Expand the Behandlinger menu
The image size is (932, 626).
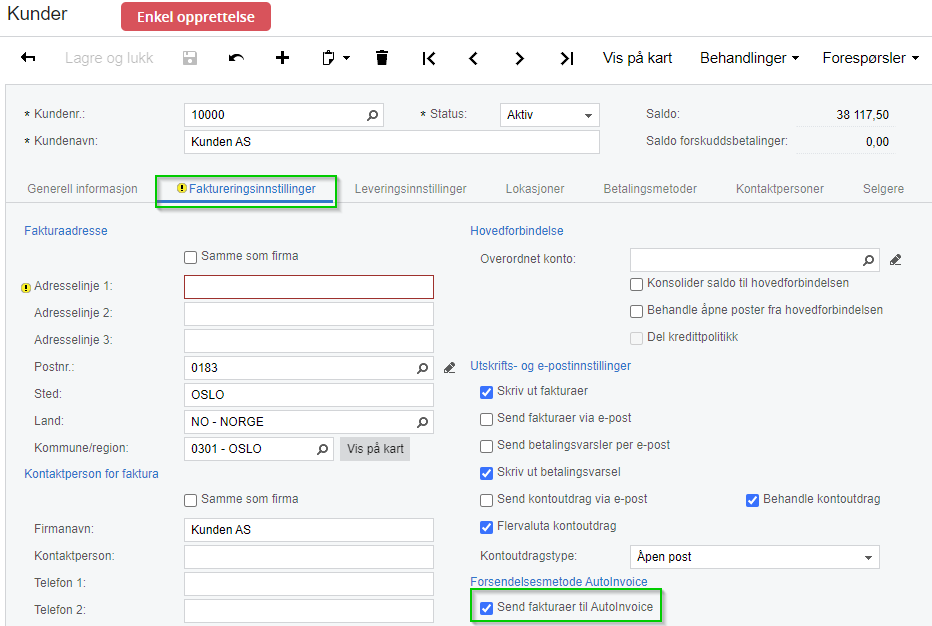[x=748, y=58]
